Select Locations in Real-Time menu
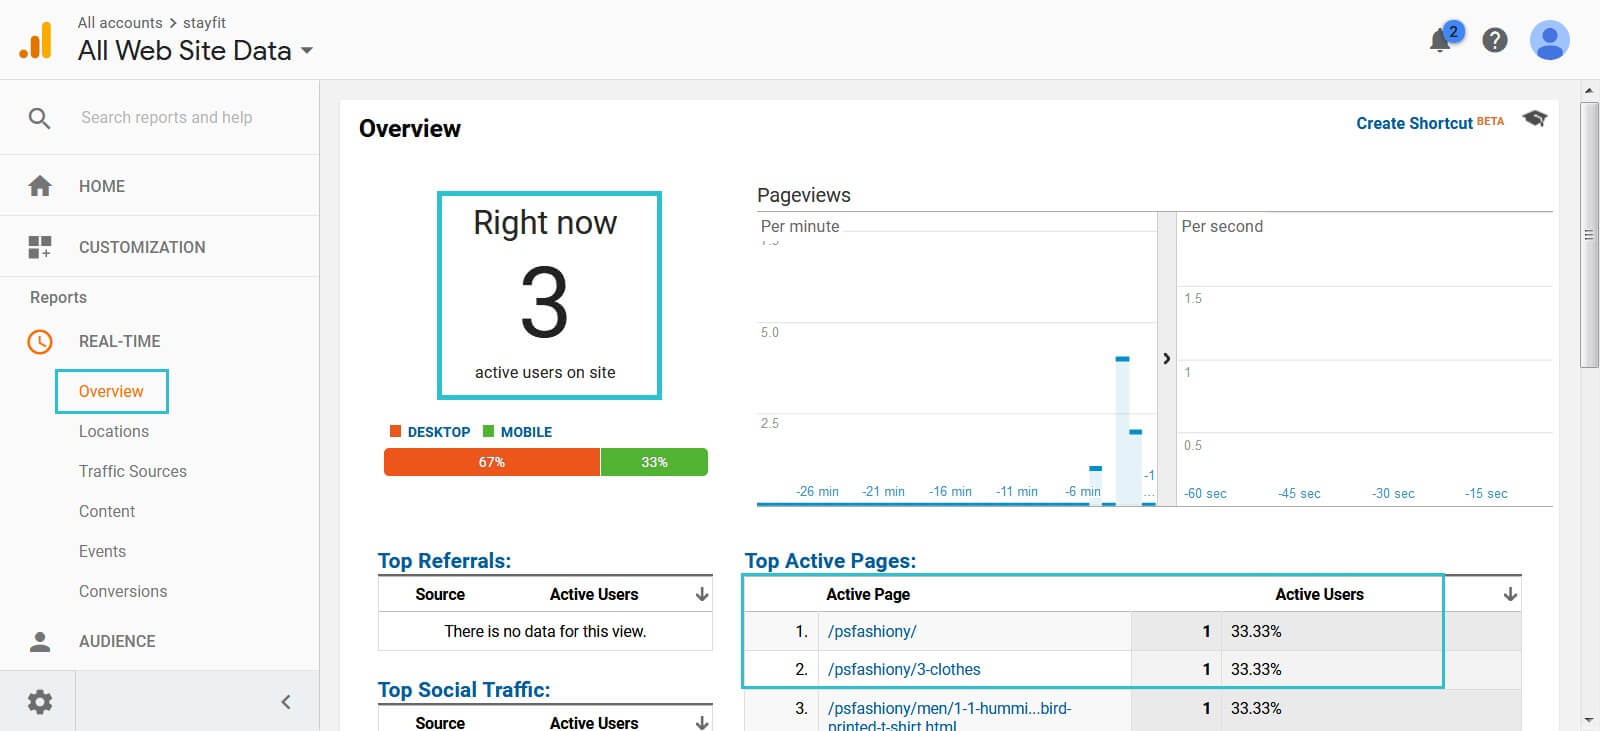This screenshot has width=1600, height=731. [114, 431]
